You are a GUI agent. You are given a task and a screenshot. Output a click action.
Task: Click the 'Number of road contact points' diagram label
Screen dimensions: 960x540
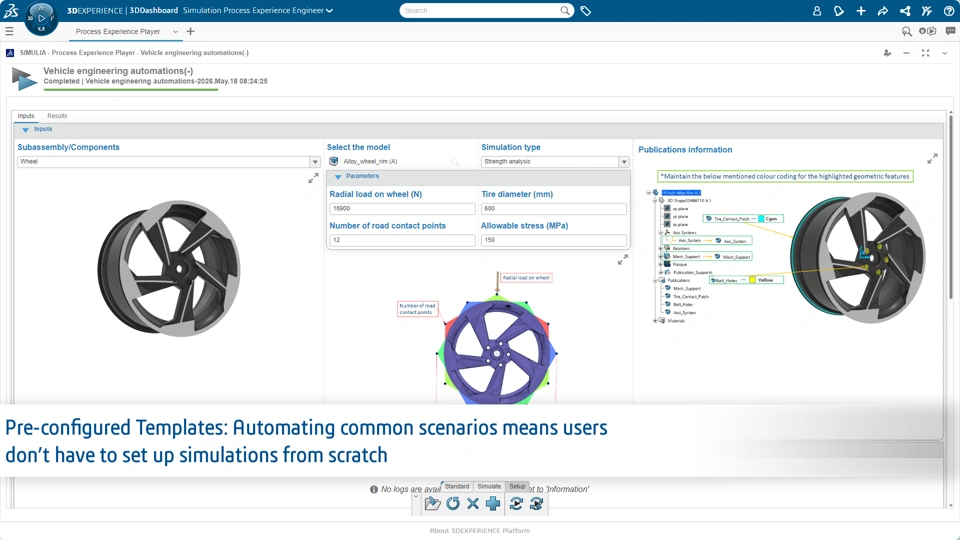(x=417, y=309)
